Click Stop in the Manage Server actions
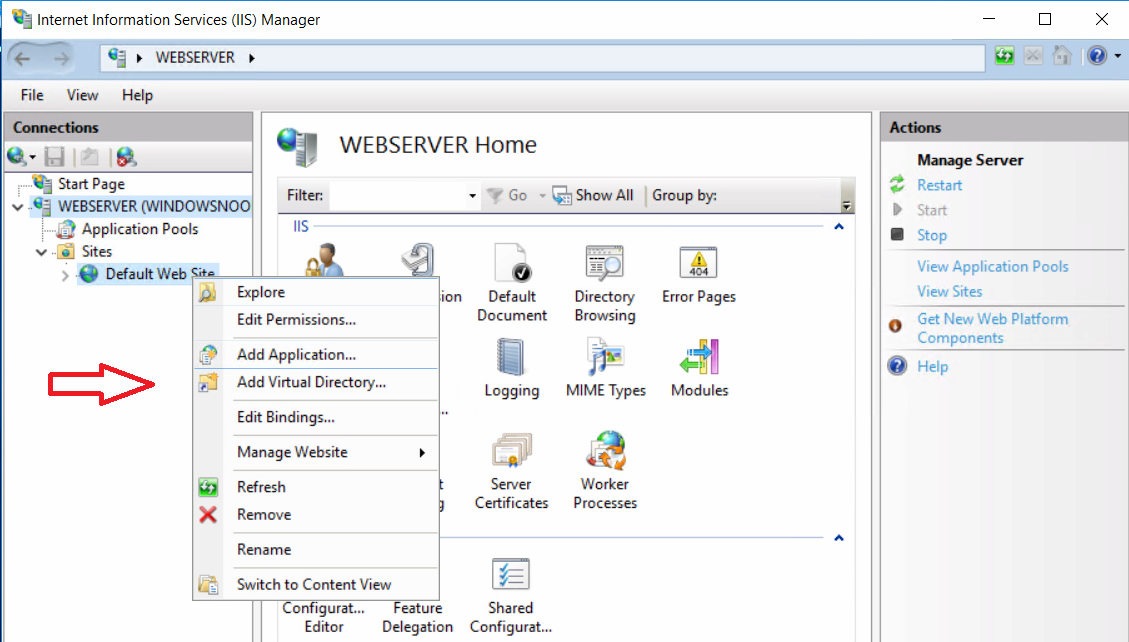1129x642 pixels. click(932, 235)
